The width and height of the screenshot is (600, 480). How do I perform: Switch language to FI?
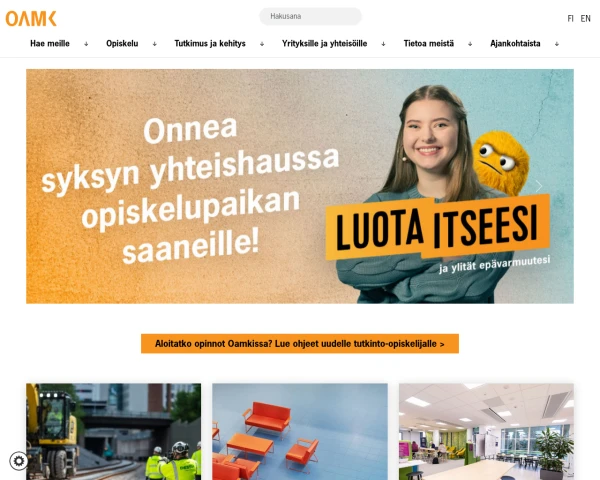coord(571,18)
